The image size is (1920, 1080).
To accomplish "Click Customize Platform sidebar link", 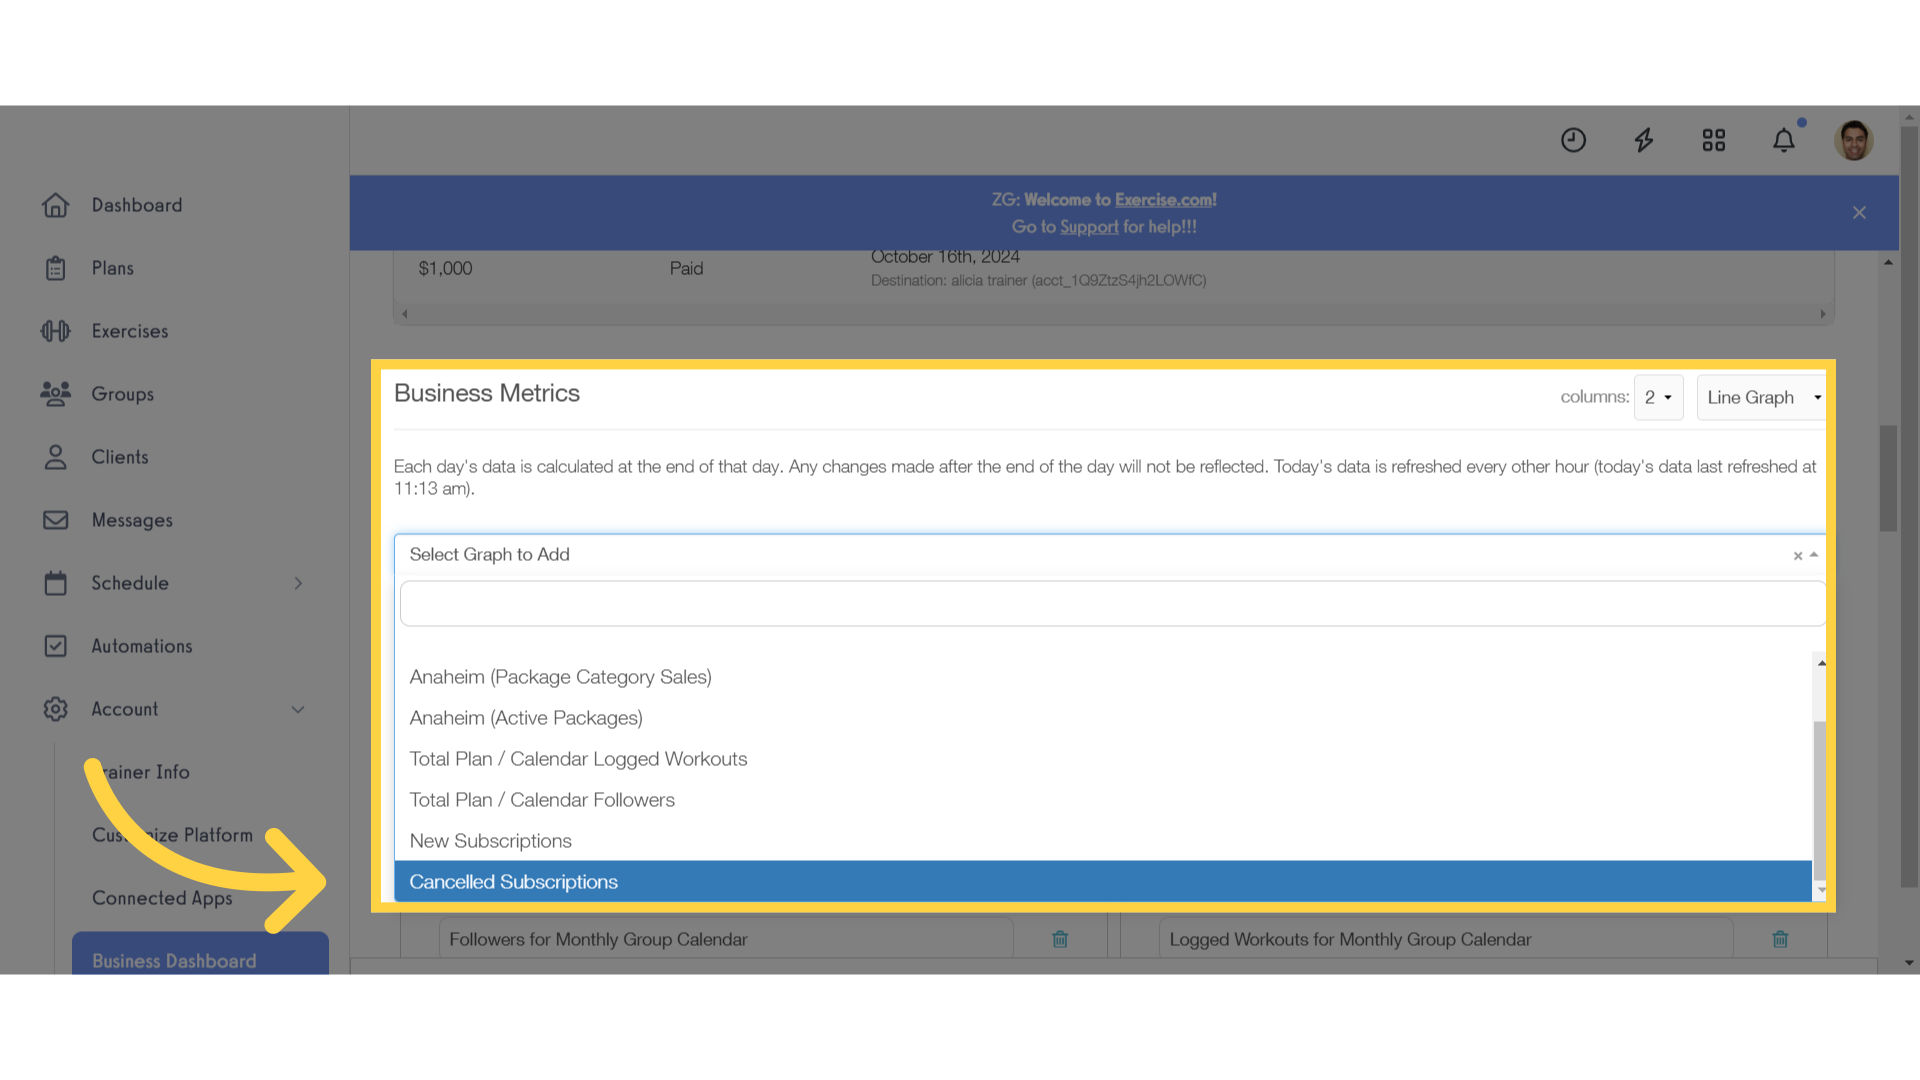I will (x=171, y=835).
